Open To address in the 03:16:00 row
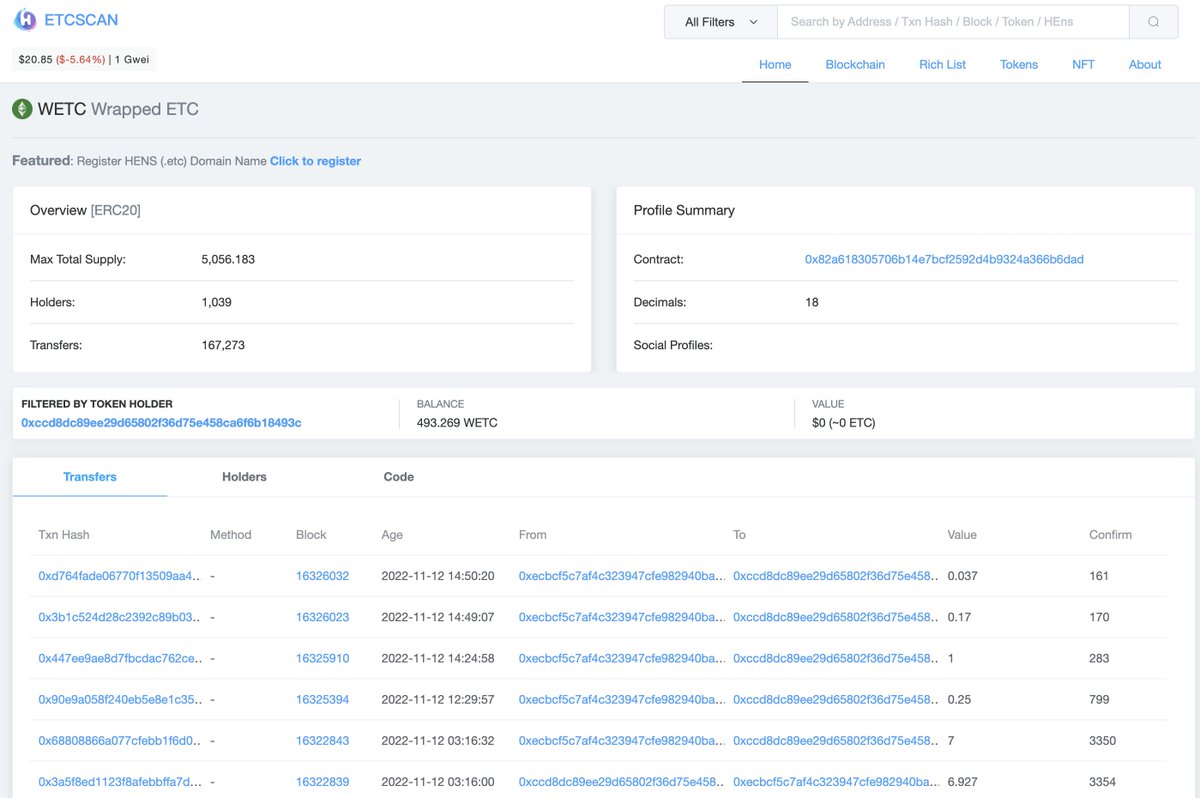The image size is (1200, 798). (x=836, y=781)
